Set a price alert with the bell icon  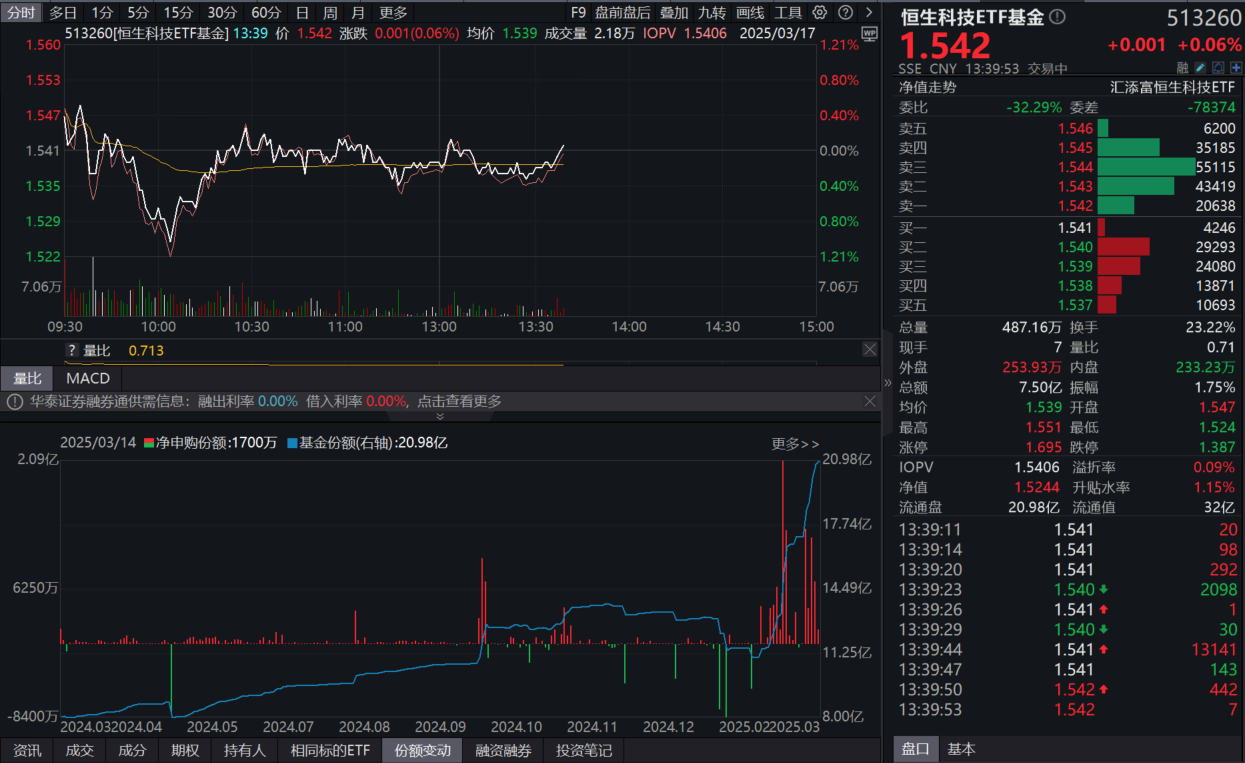click(1218, 66)
